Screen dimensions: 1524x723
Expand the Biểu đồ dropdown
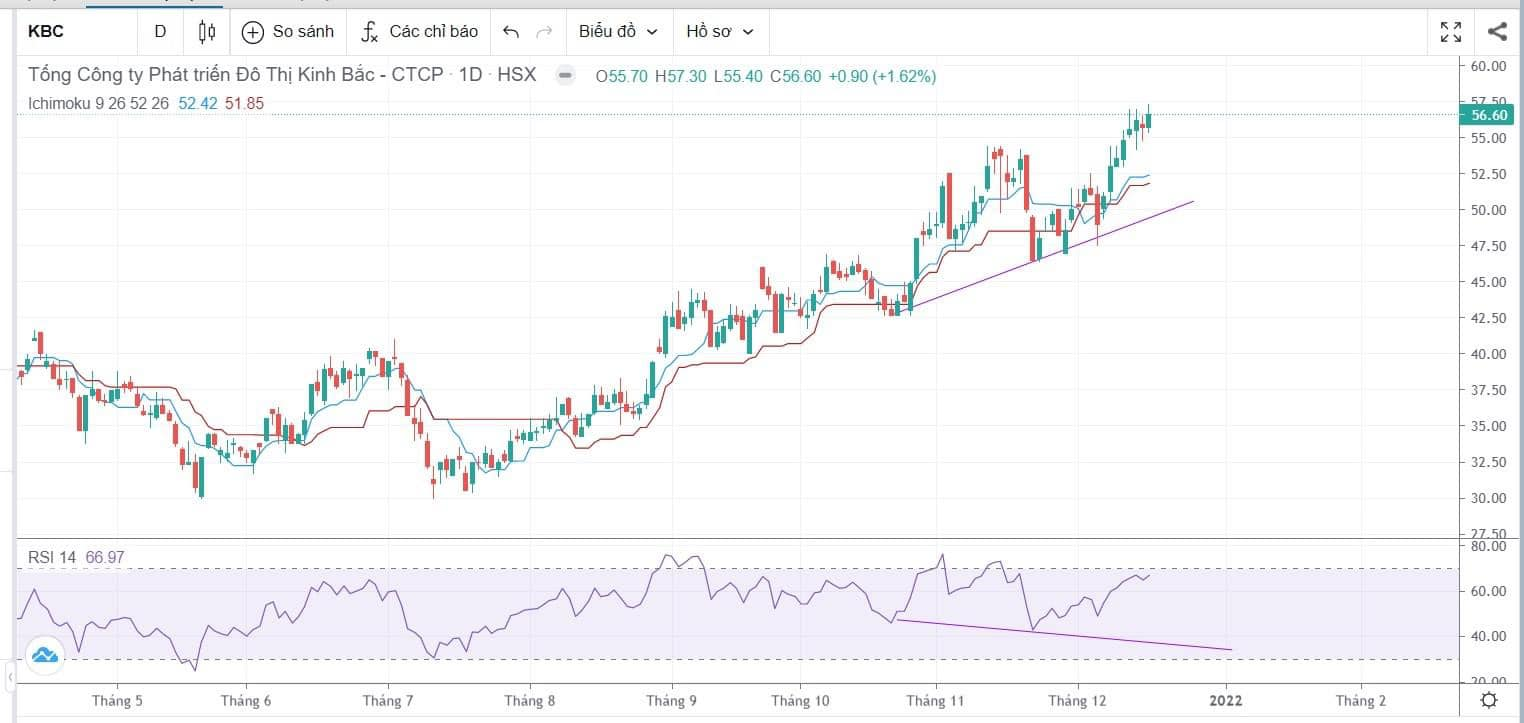click(x=618, y=31)
